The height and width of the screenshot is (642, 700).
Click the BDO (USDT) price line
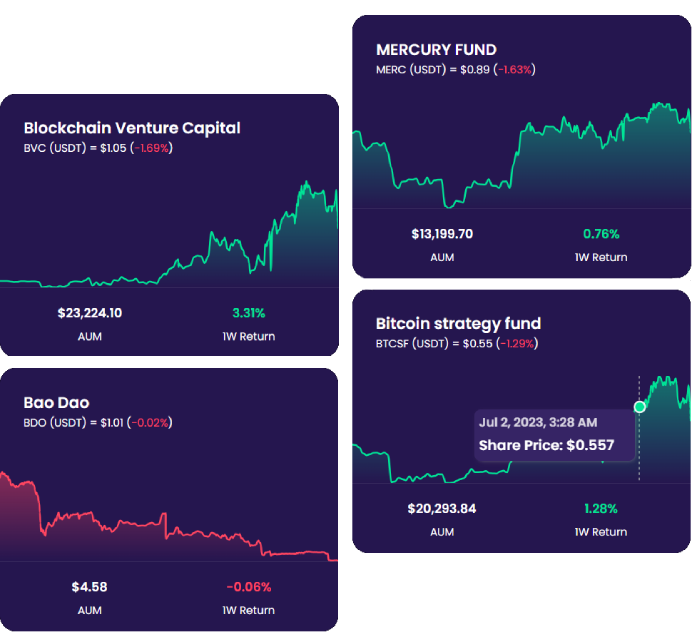[x=97, y=422]
